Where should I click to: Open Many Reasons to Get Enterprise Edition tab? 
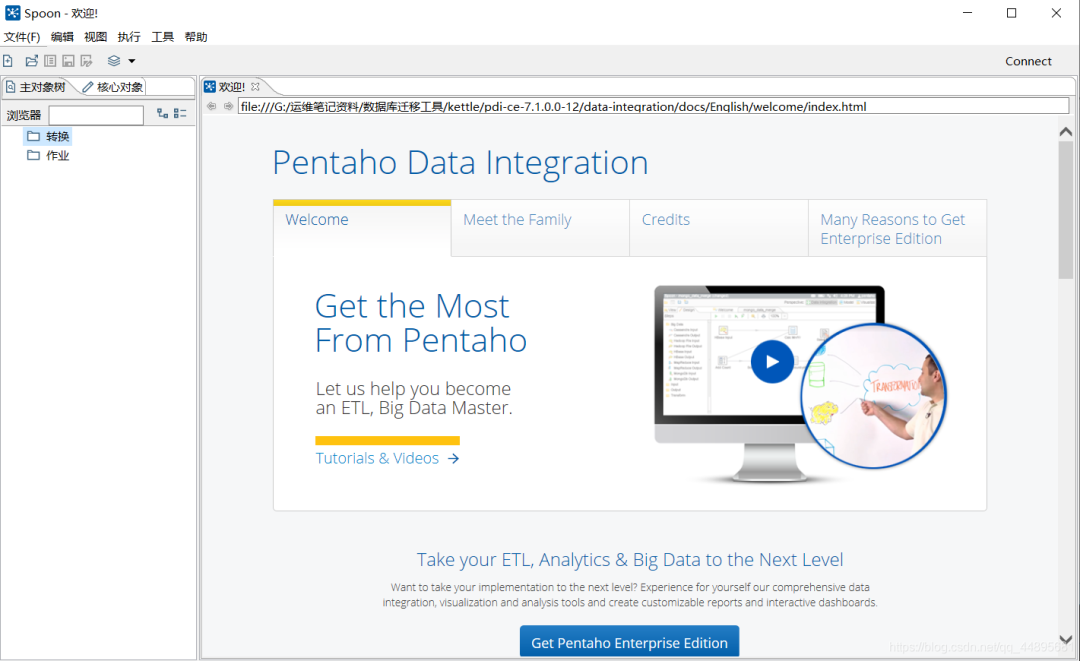(897, 228)
